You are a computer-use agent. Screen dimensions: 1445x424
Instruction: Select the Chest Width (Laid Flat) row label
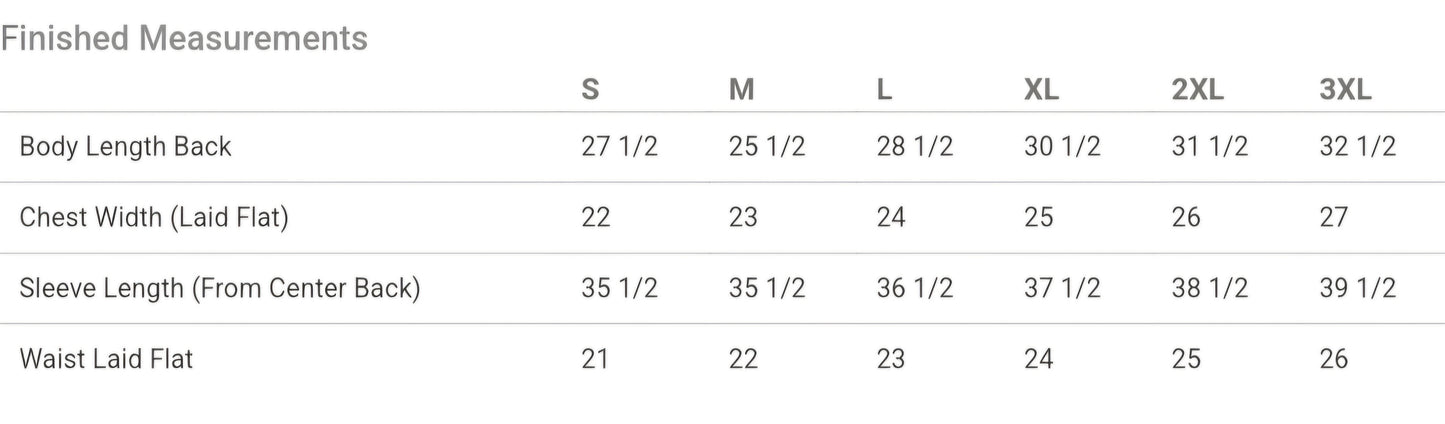click(x=154, y=217)
